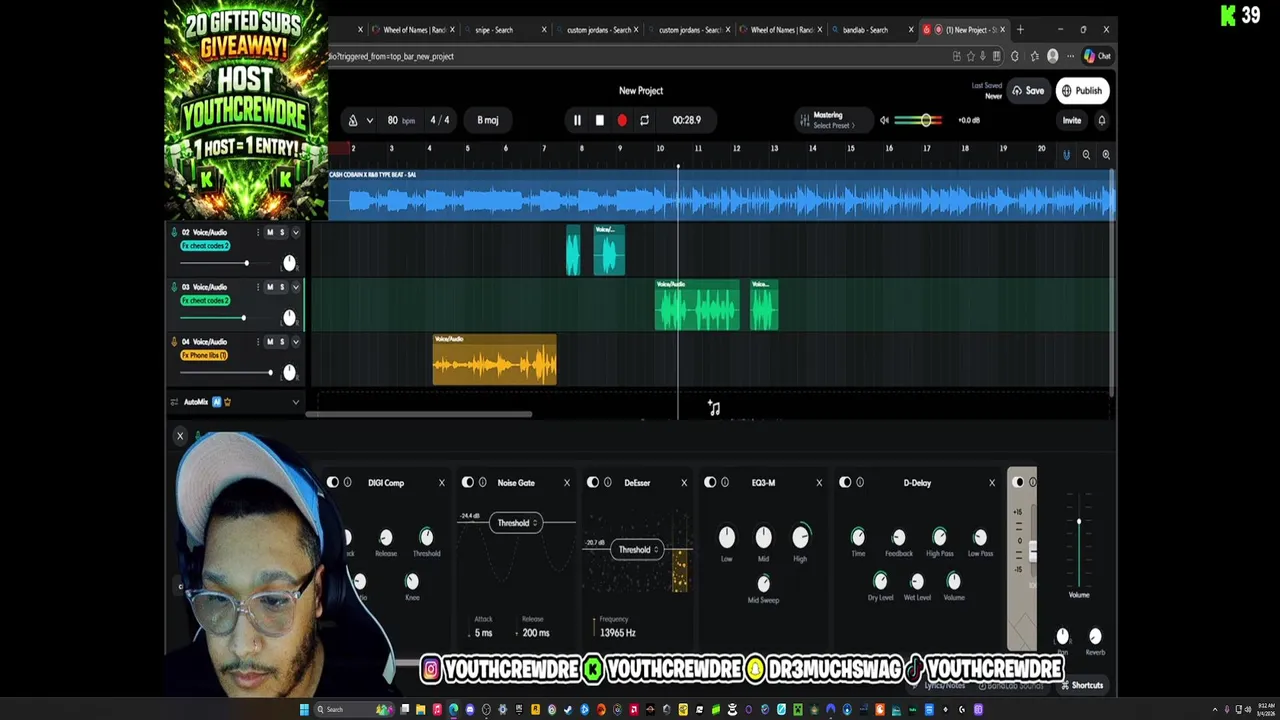Viewport: 1280px width, 720px height.
Task: Start recording with the red record button
Action: (x=622, y=120)
